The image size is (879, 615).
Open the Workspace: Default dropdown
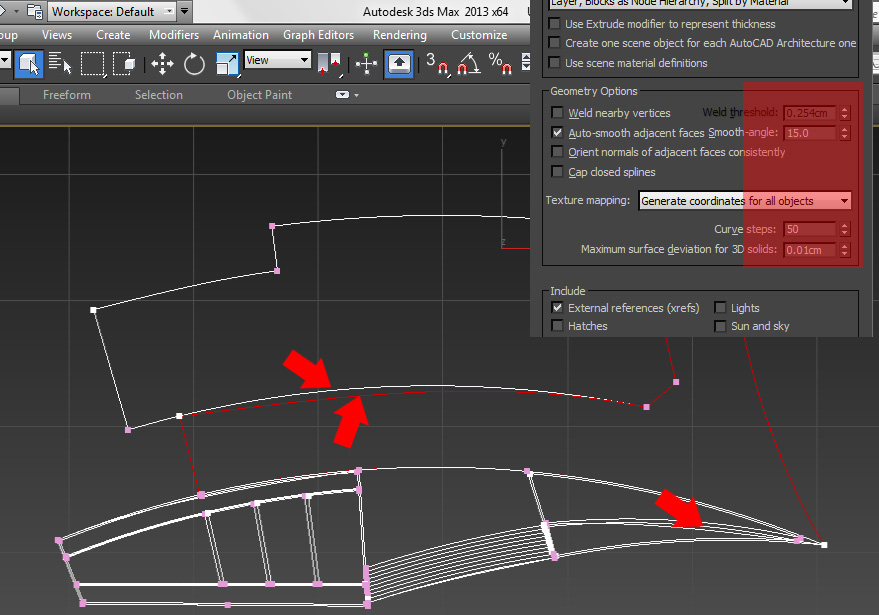click(112, 12)
